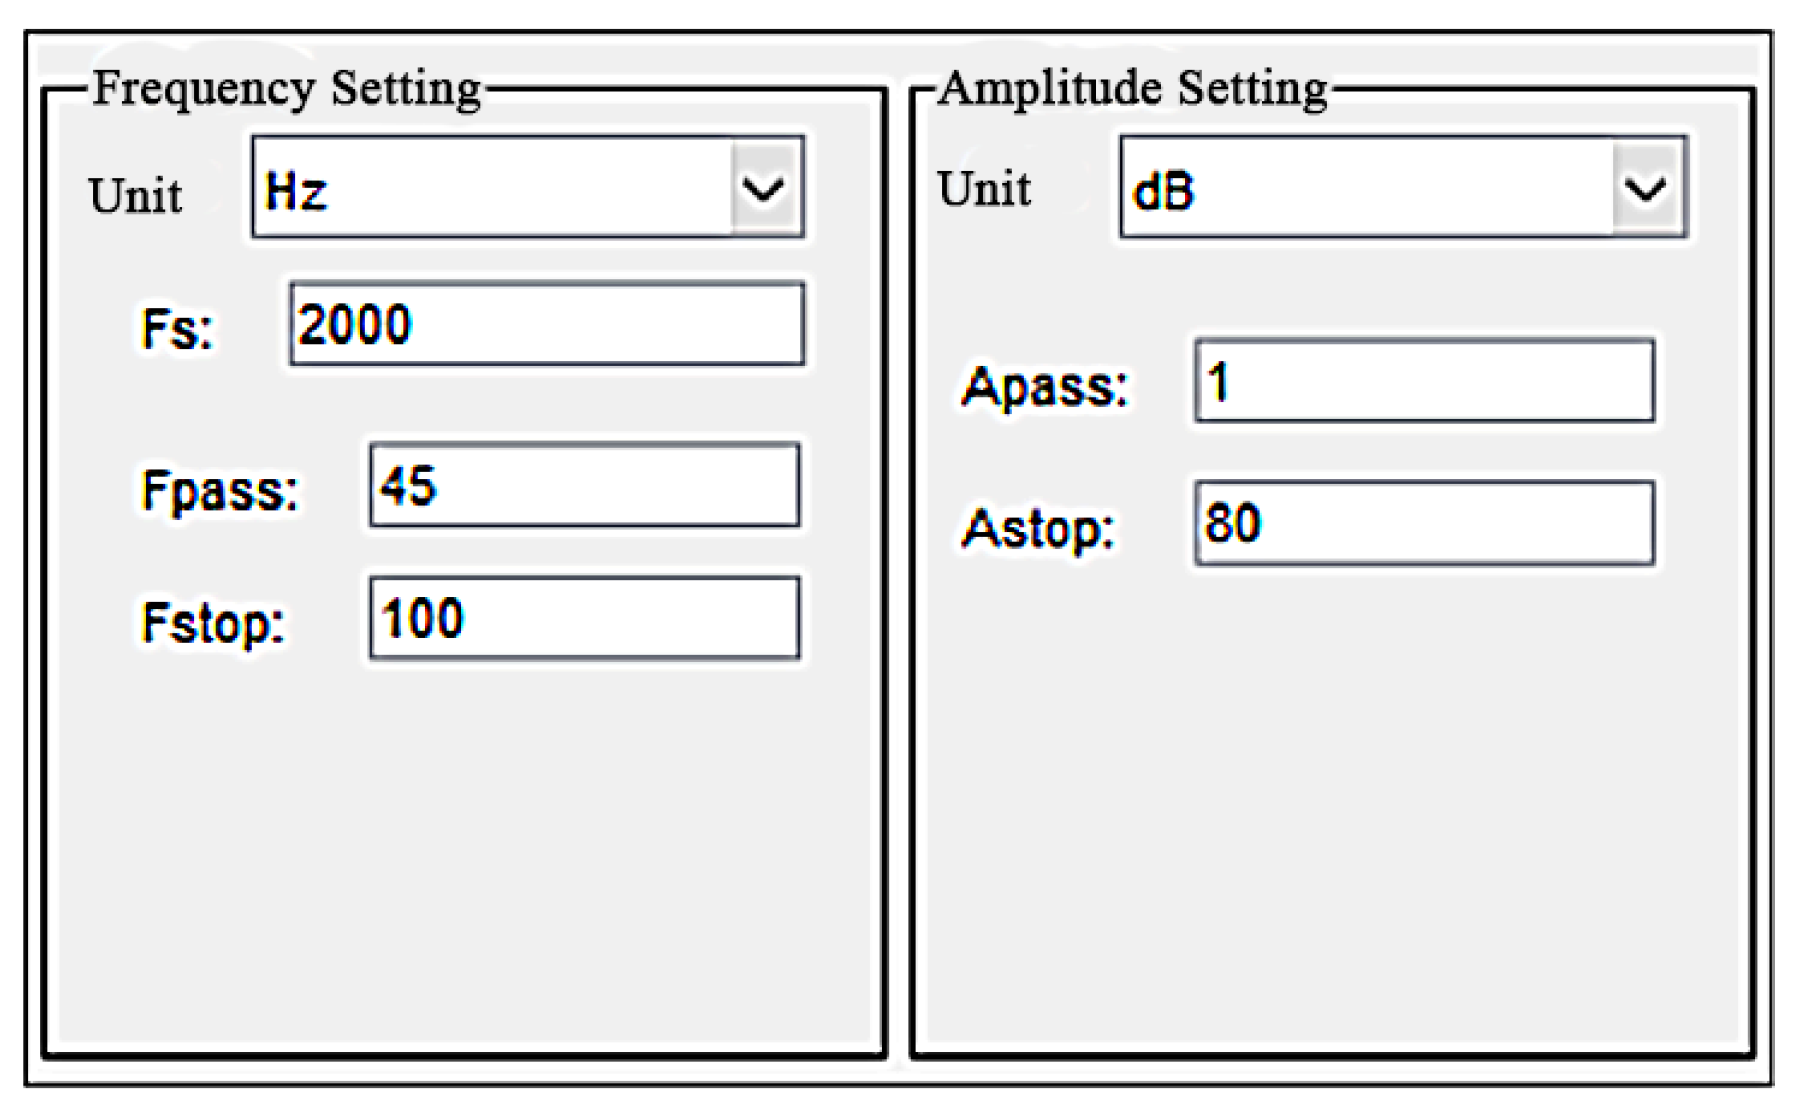The width and height of the screenshot is (1797, 1110).
Task: Click the Frequency Setting group title
Action: tap(287, 88)
